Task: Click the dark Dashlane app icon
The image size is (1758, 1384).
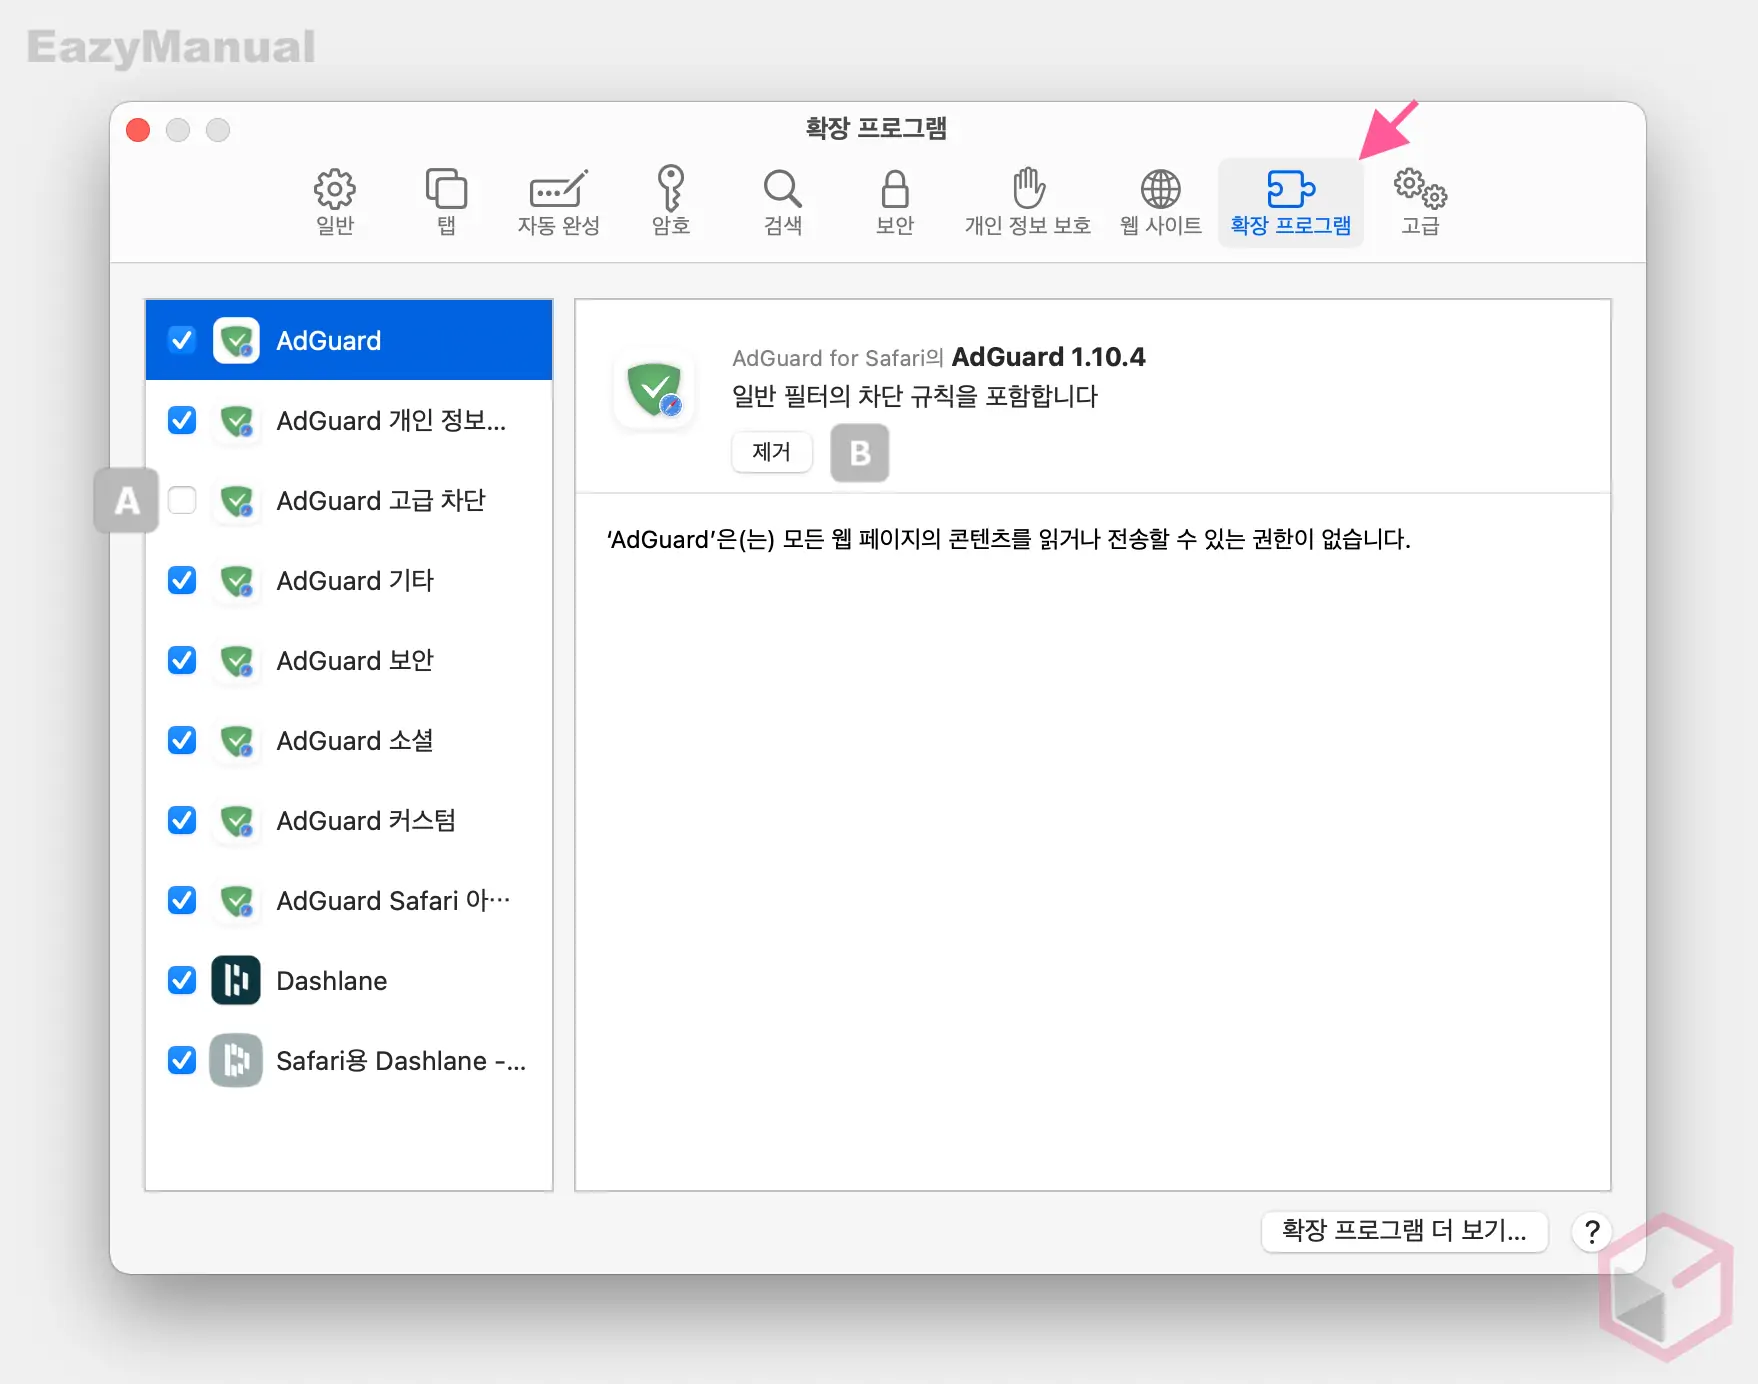Action: (x=236, y=981)
